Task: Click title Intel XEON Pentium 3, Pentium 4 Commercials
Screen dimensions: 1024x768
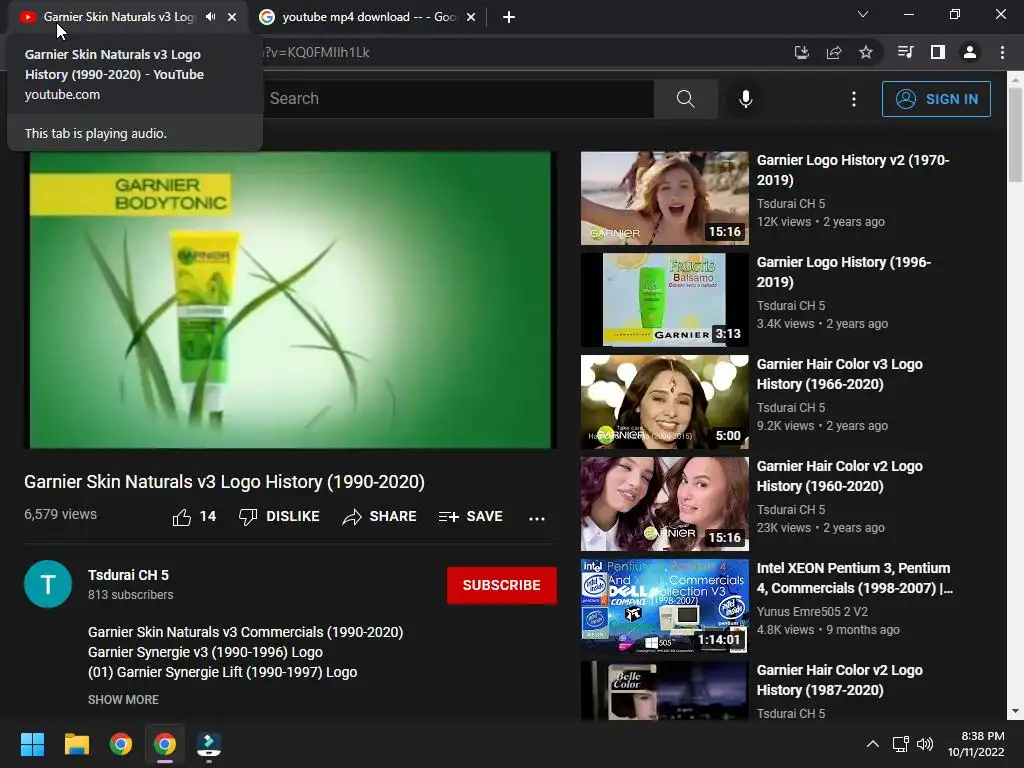Action: coord(855,578)
